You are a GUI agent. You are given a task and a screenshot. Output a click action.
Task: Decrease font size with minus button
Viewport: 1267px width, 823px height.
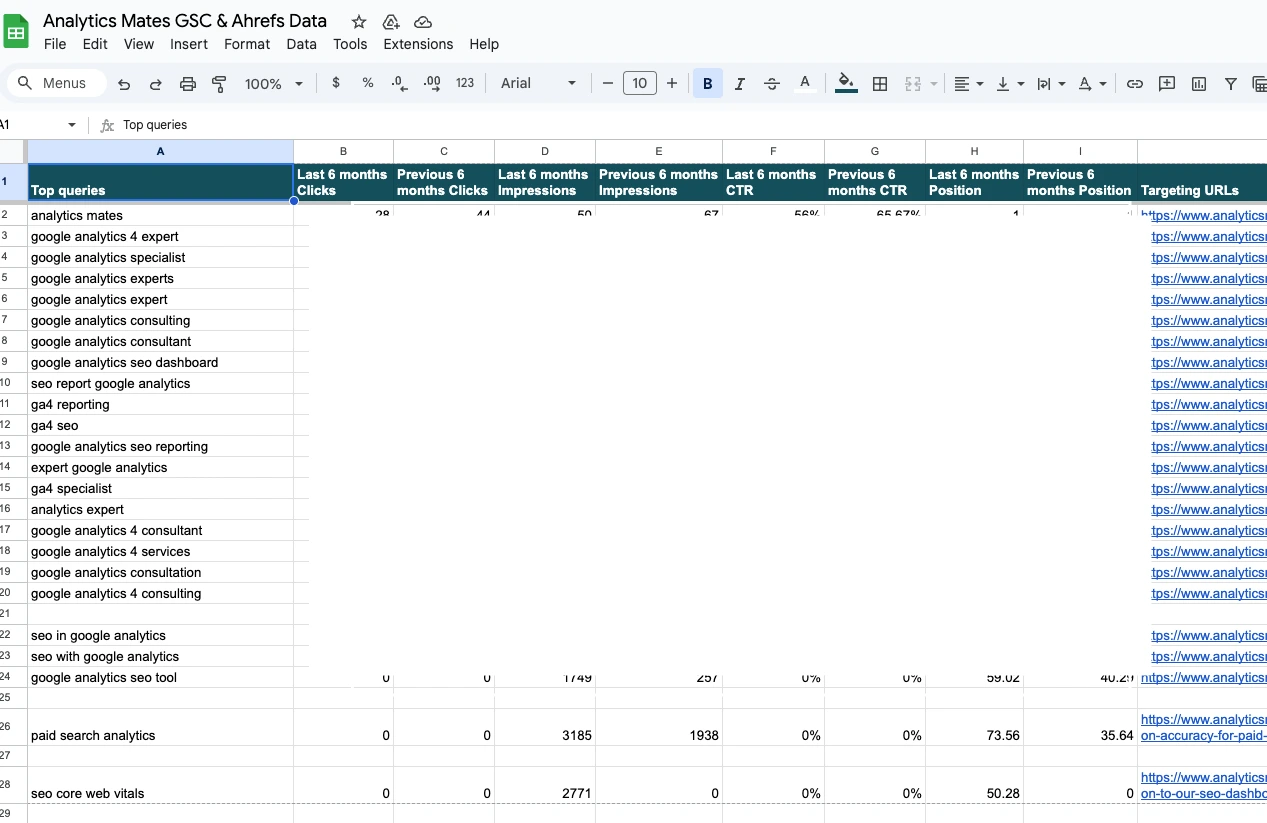pos(608,83)
